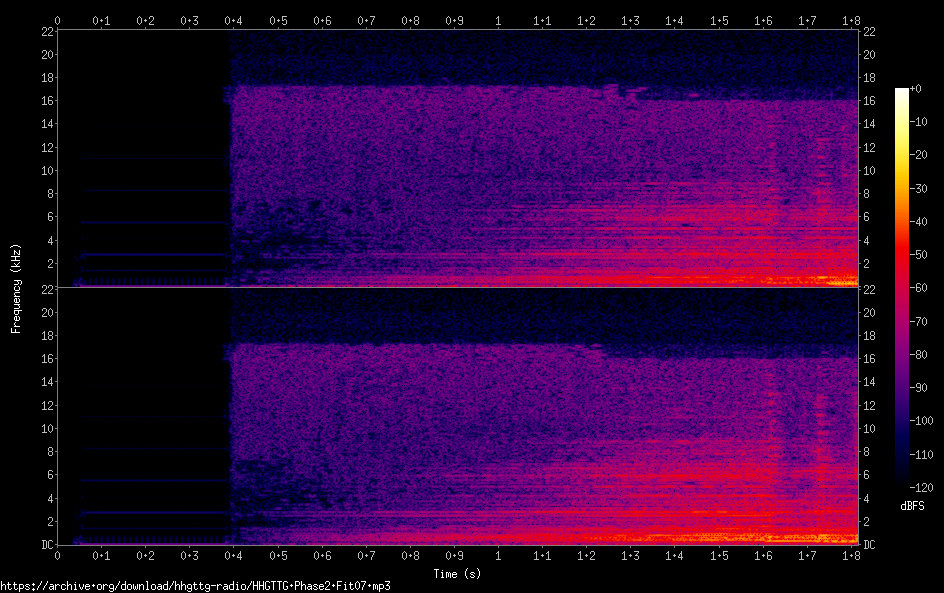The height and width of the screenshot is (593, 944).
Task: Click the dBFS label under the color bar
Action: pos(912,506)
